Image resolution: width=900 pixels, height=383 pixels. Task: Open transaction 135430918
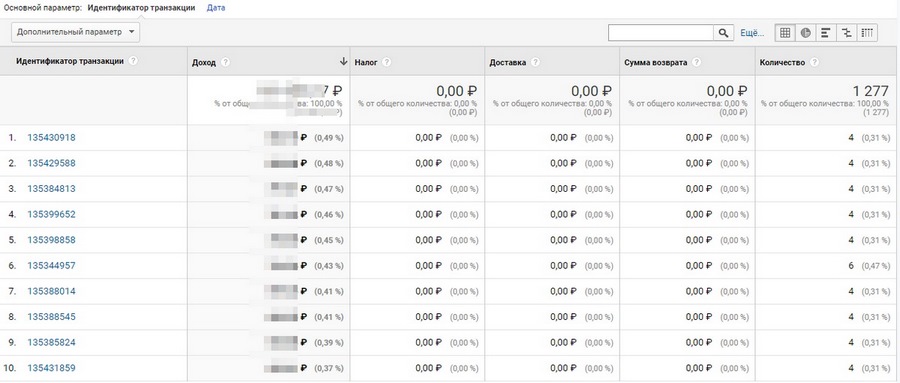click(51, 138)
